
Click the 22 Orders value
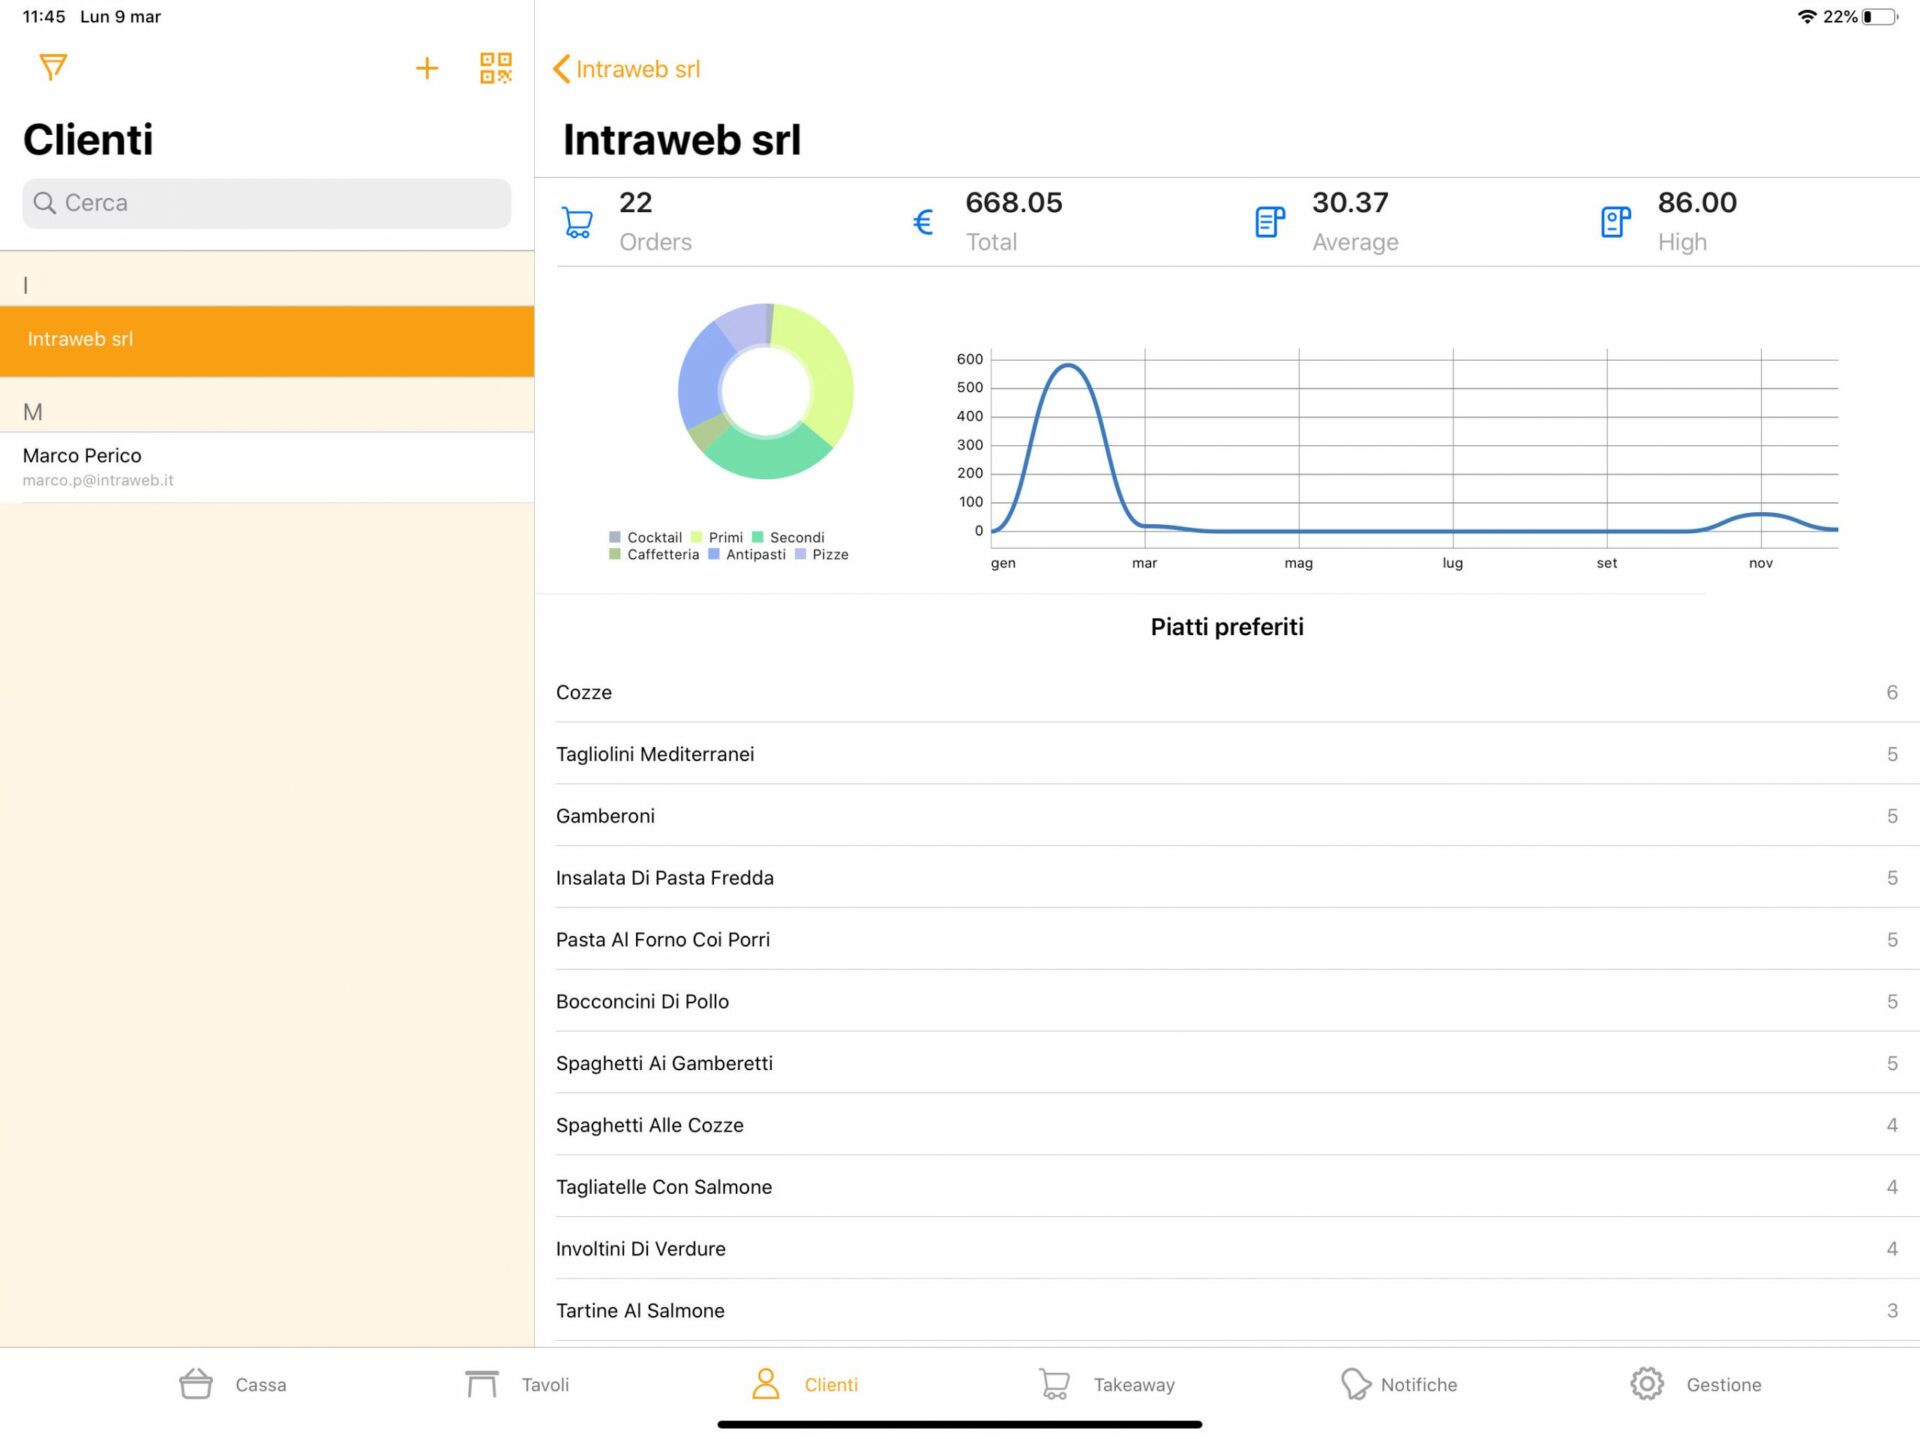tap(635, 203)
